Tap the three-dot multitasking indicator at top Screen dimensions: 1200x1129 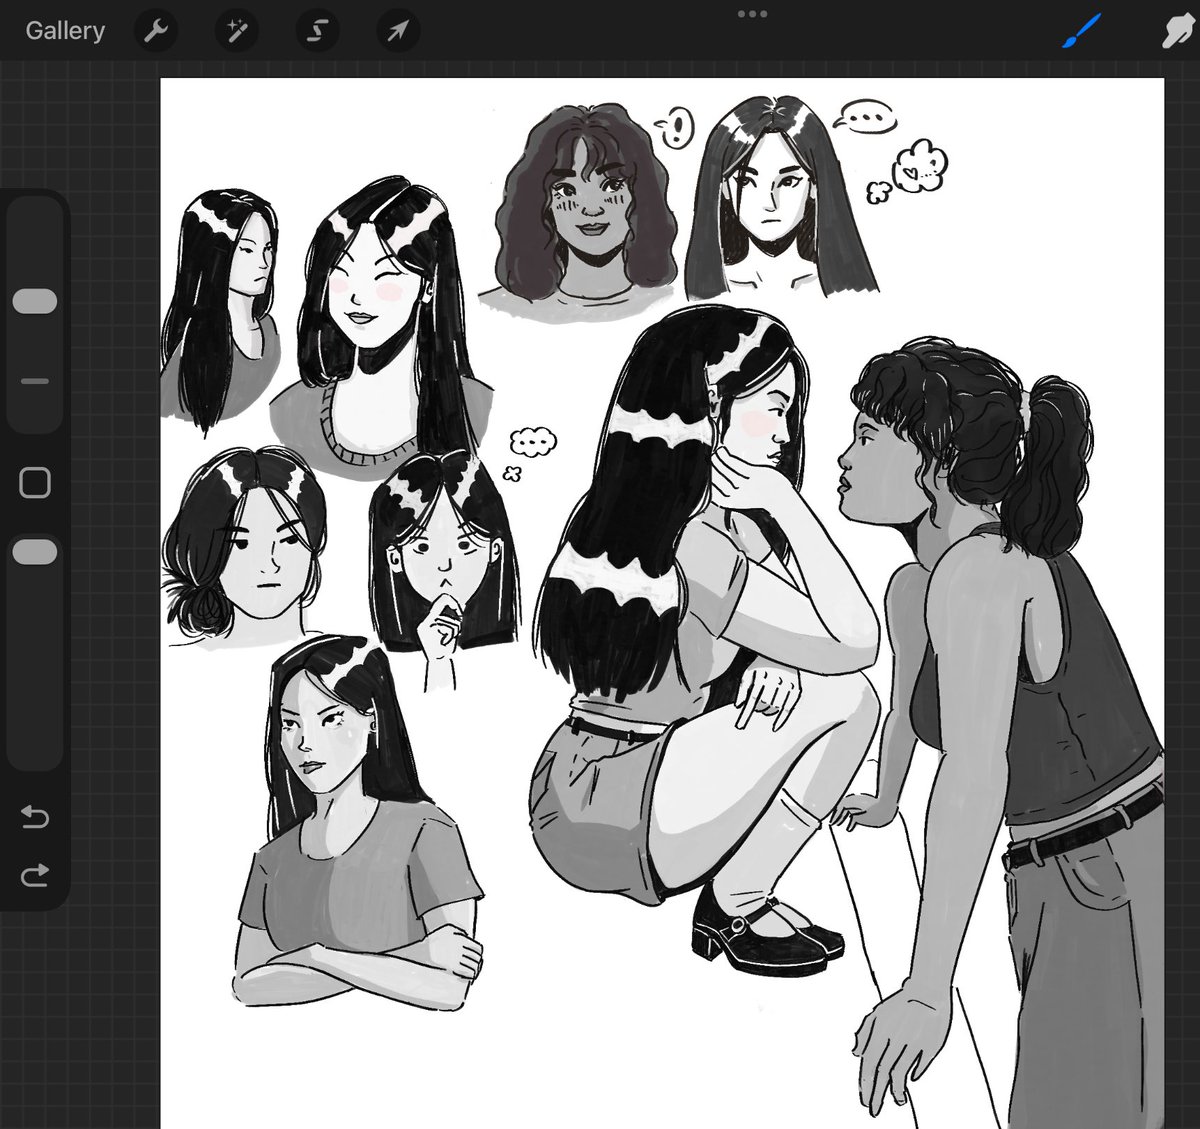click(x=752, y=14)
